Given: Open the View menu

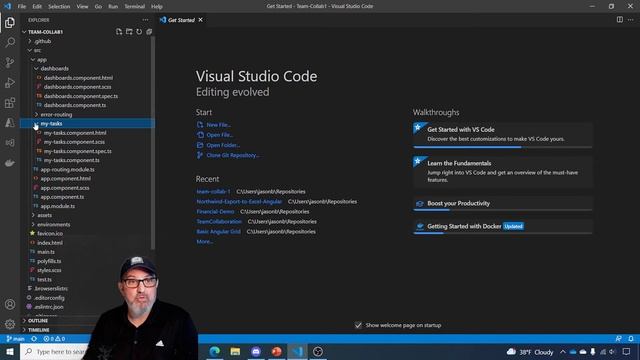Looking at the screenshot, I should tap(82, 7).
